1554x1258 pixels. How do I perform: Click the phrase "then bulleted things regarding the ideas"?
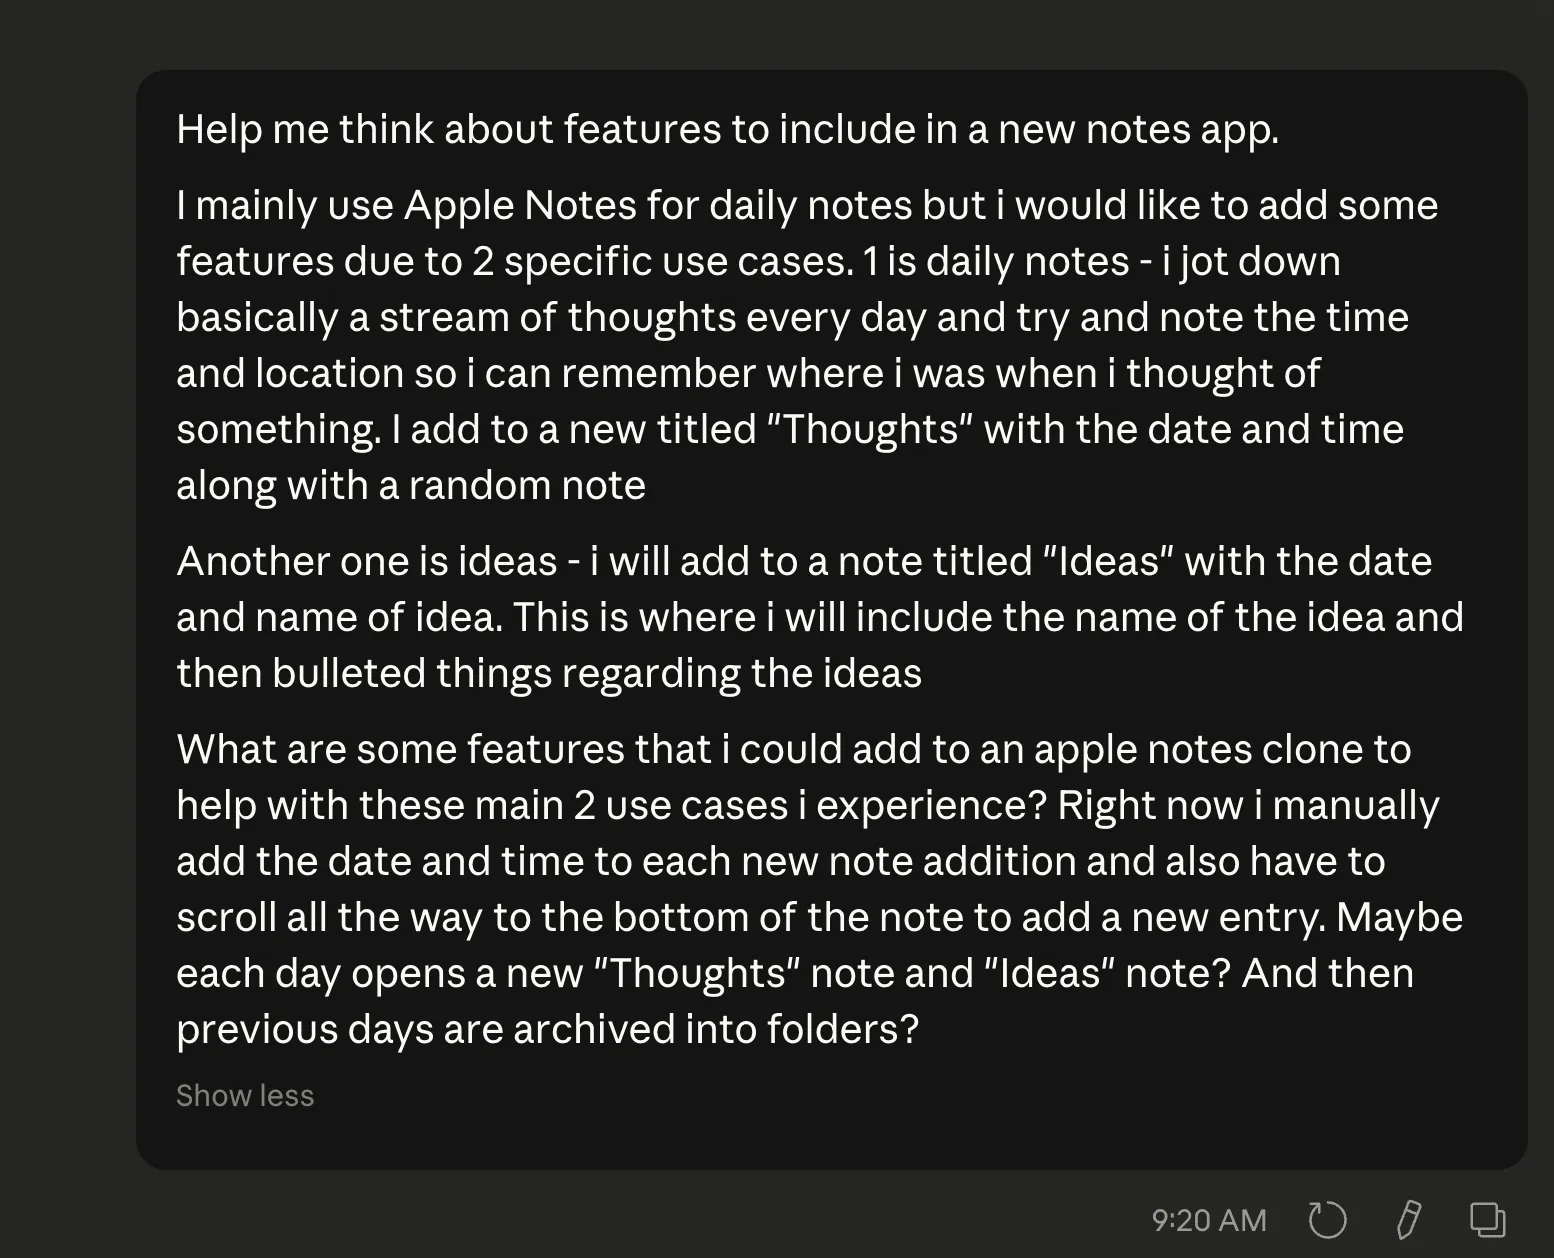[549, 674]
